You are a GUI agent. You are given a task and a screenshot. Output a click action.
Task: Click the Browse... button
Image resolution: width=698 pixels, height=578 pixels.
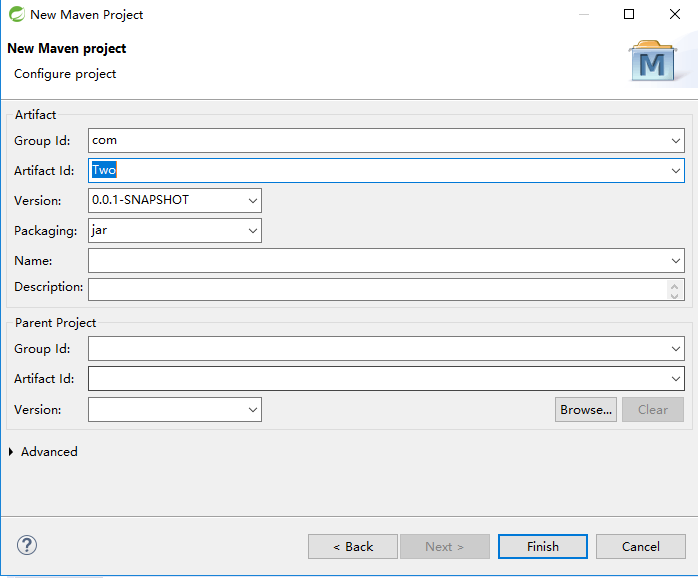pyautogui.click(x=586, y=410)
